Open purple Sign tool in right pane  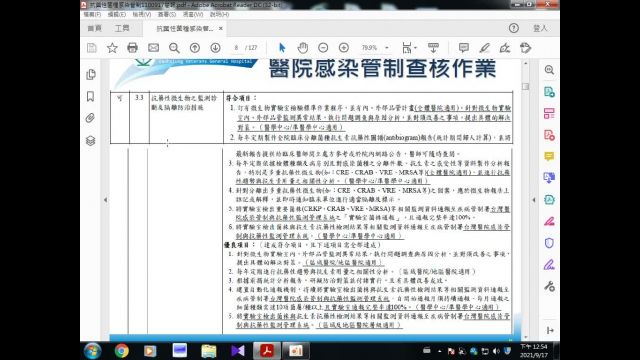click(x=549, y=265)
